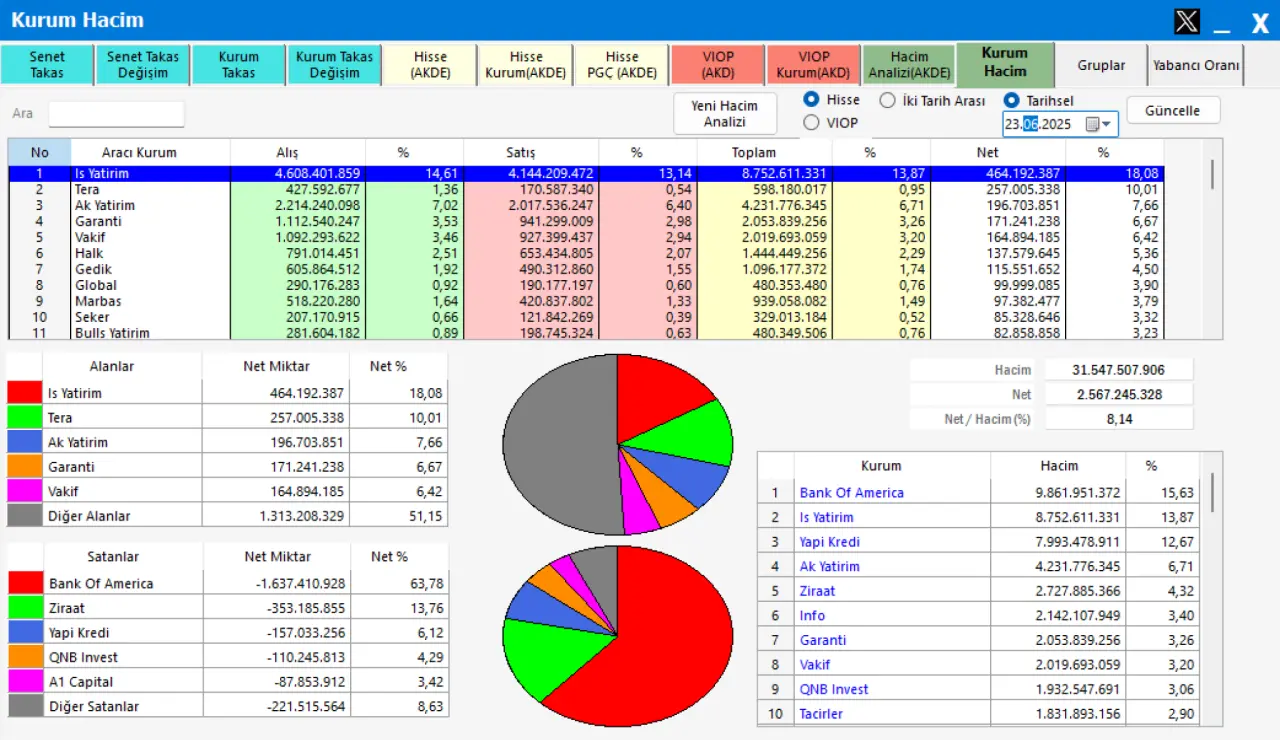Enable the Tarihsel radio option
This screenshot has width=1280, height=740.
(x=1012, y=100)
